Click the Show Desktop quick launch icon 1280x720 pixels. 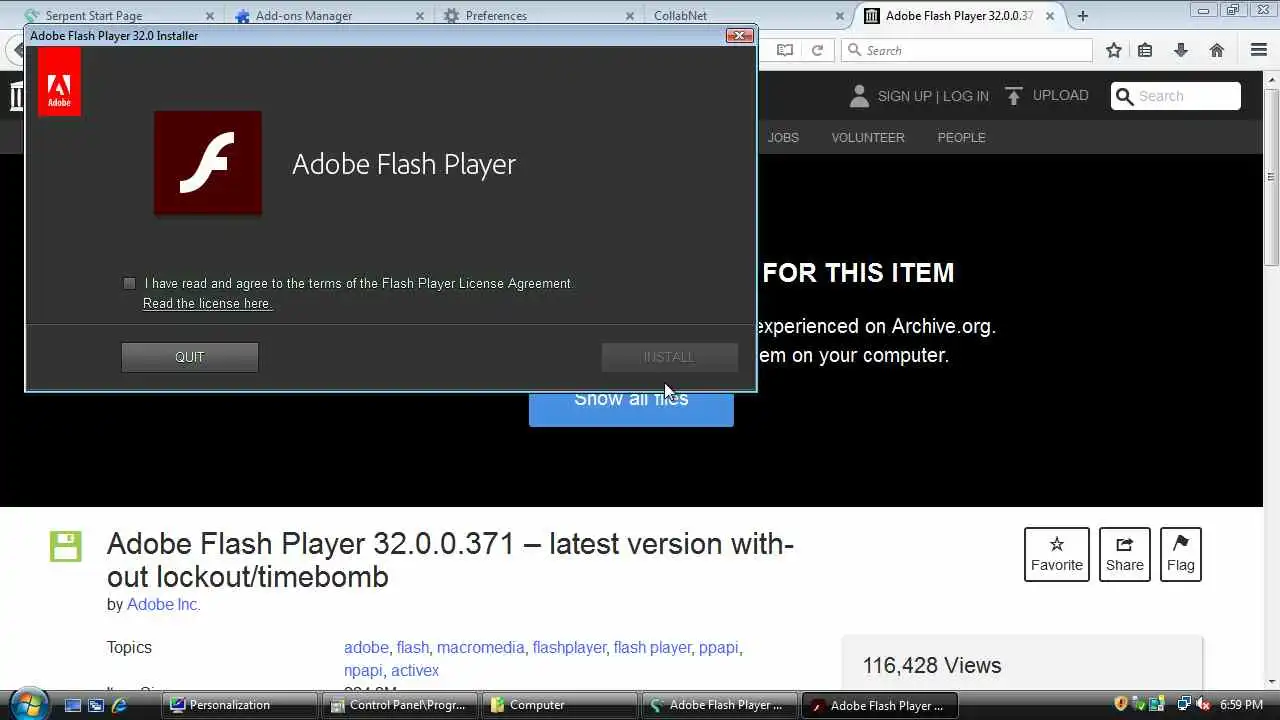[x=73, y=705]
